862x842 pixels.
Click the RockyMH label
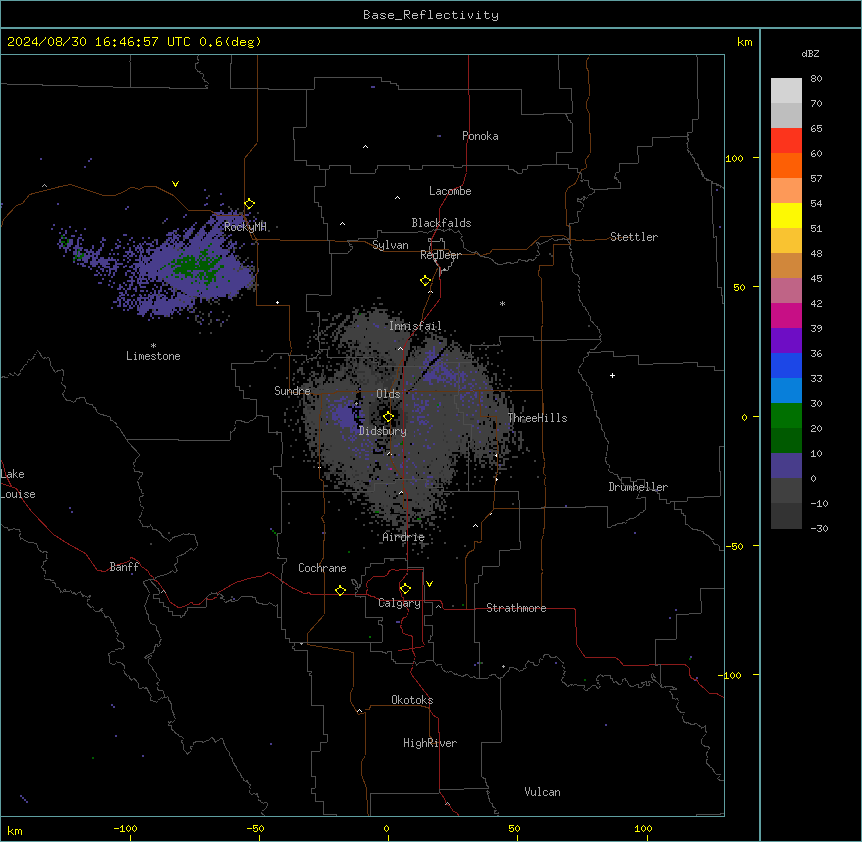245,226
